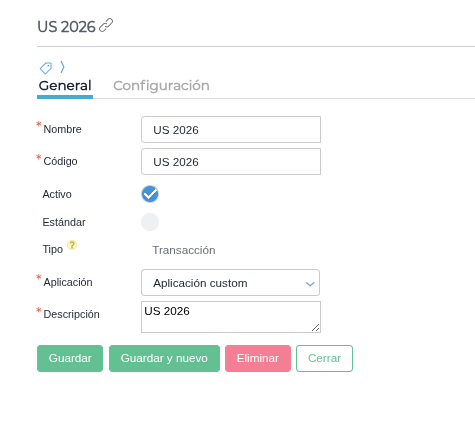Click the yellow help icon next to Tipo
This screenshot has height=430, width=475.
pos(72,245)
